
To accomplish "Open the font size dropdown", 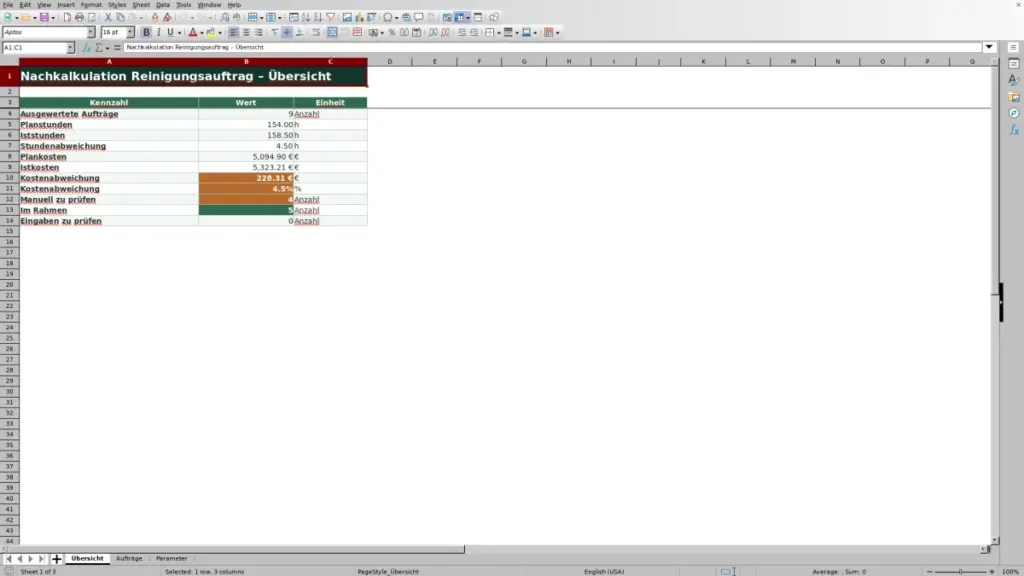I will click(130, 33).
